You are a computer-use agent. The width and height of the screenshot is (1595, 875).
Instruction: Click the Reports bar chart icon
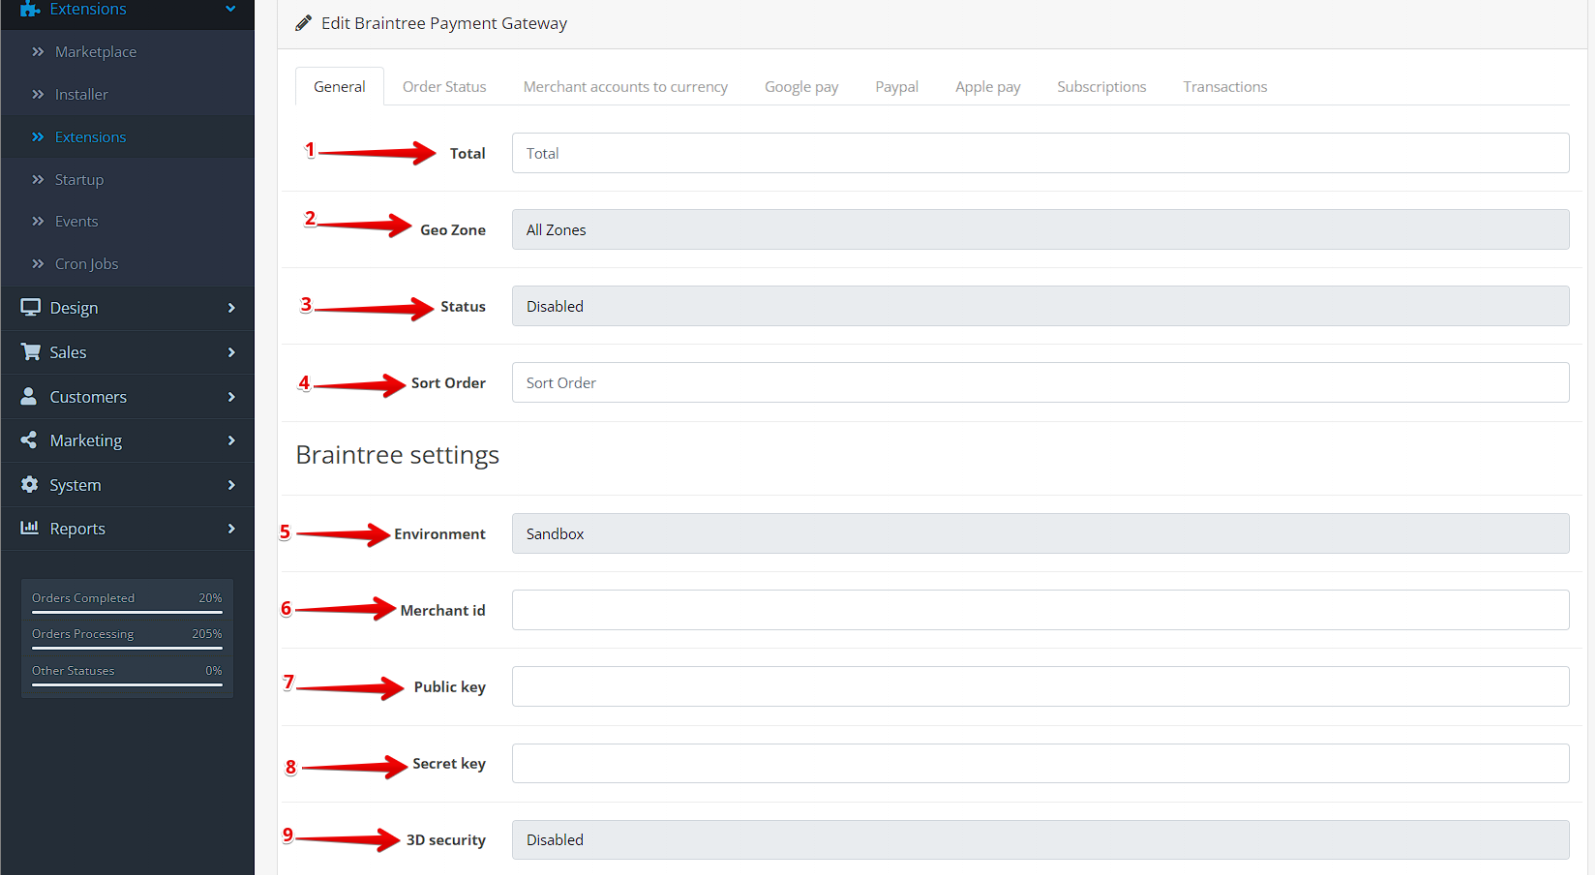[29, 528]
